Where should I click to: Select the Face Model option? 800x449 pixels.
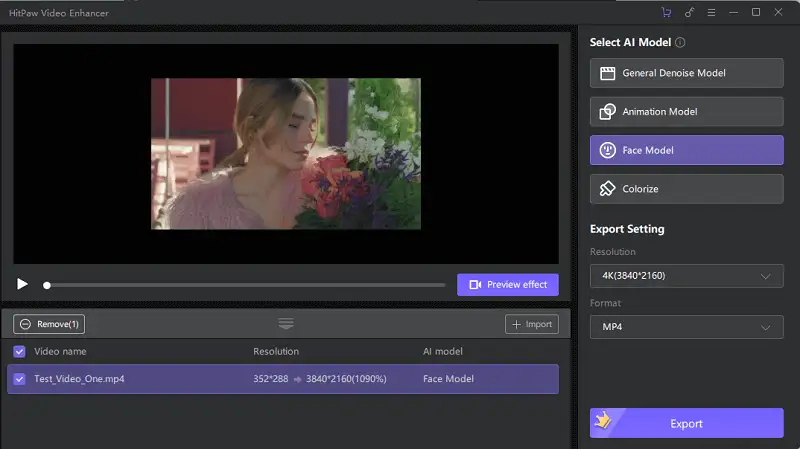pos(686,150)
